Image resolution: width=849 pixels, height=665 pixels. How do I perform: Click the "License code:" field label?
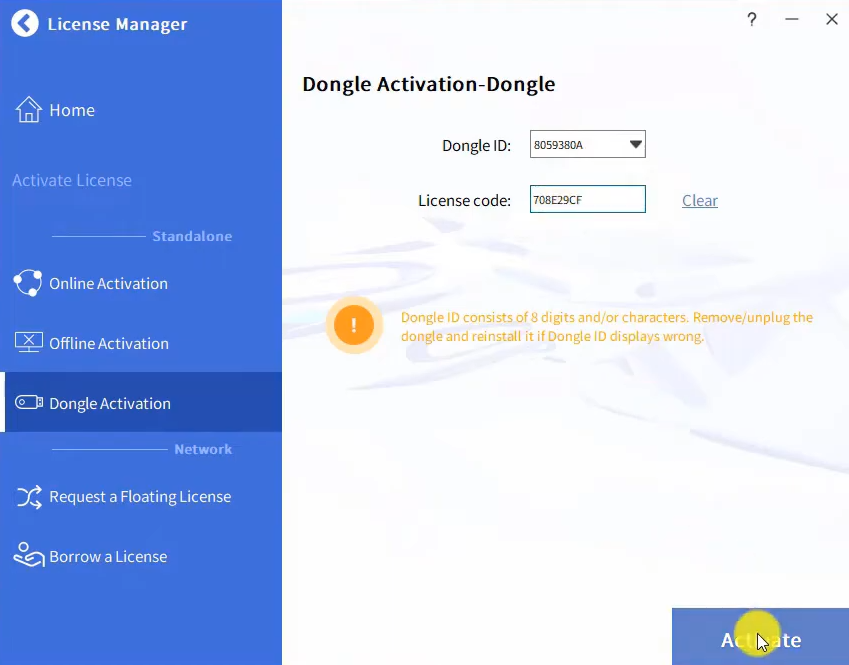pyautogui.click(x=465, y=200)
